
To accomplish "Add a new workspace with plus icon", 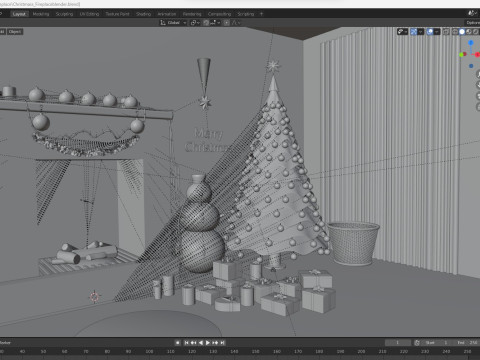I will (x=261, y=14).
